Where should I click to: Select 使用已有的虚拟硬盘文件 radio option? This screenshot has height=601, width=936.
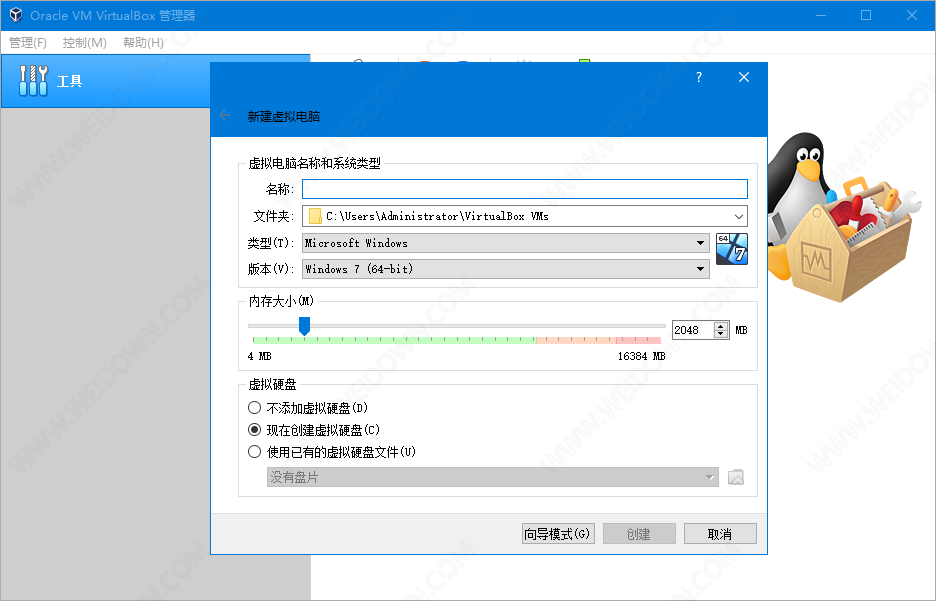(254, 452)
